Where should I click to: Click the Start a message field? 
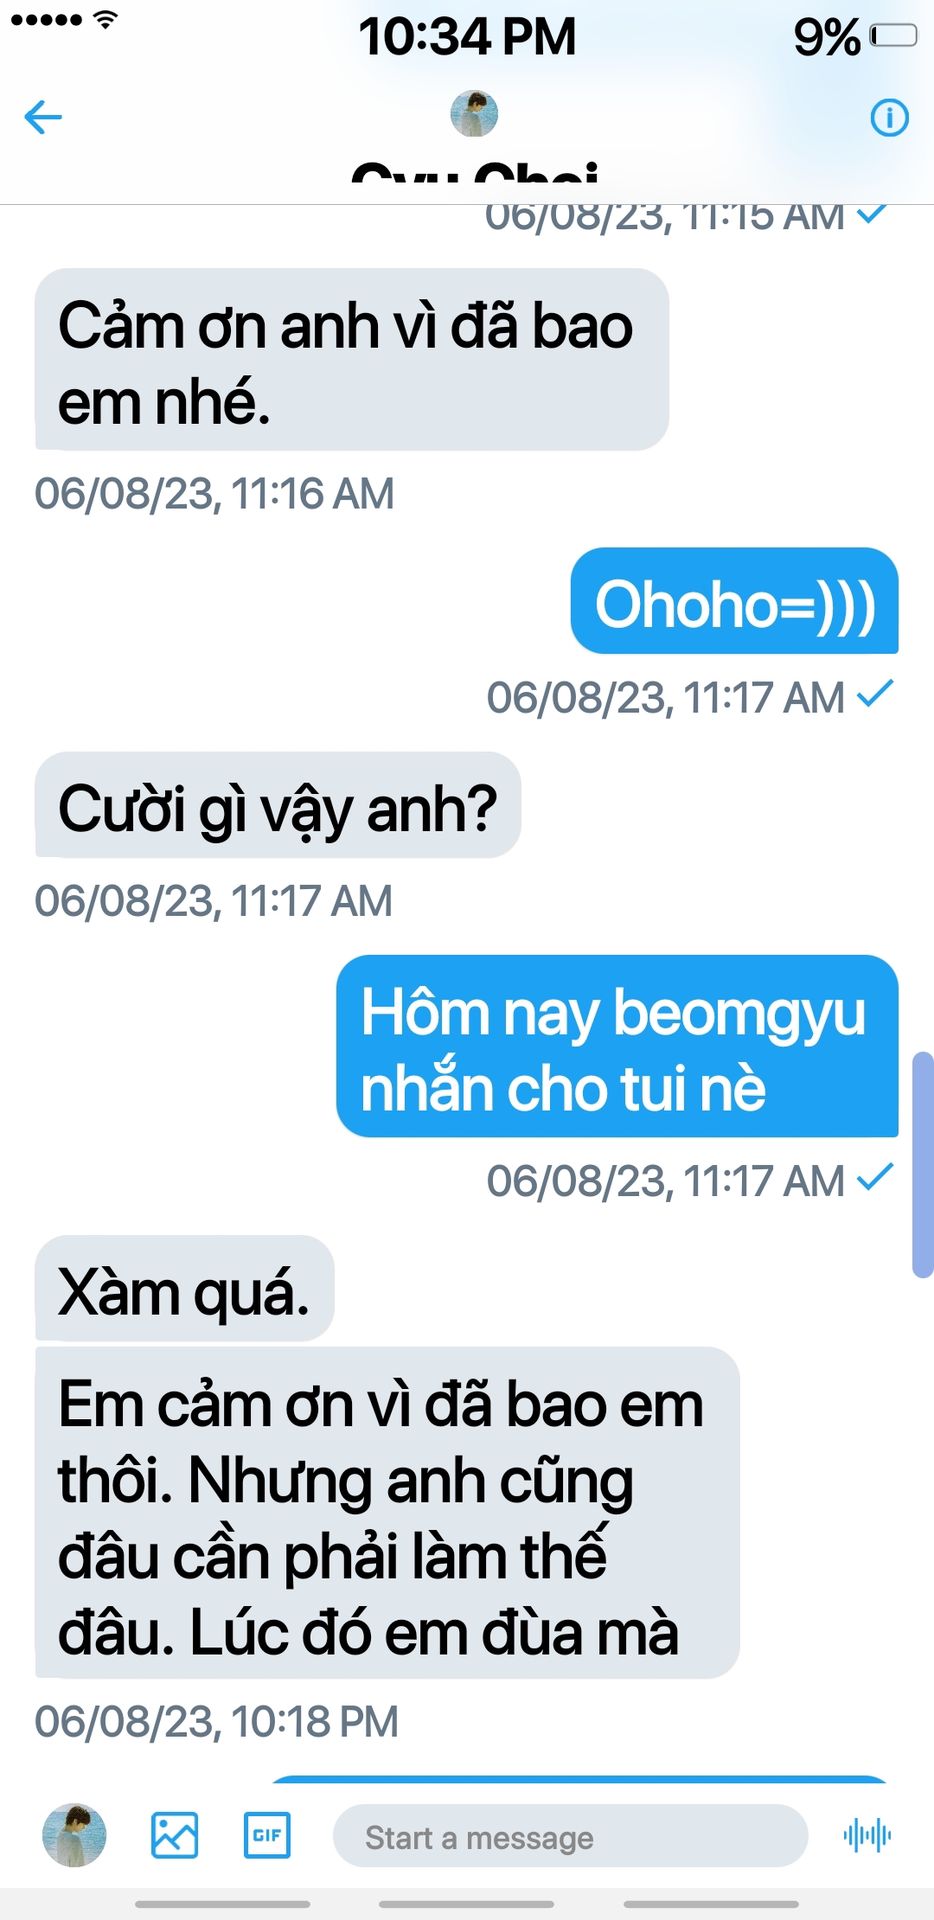[x=570, y=1836]
